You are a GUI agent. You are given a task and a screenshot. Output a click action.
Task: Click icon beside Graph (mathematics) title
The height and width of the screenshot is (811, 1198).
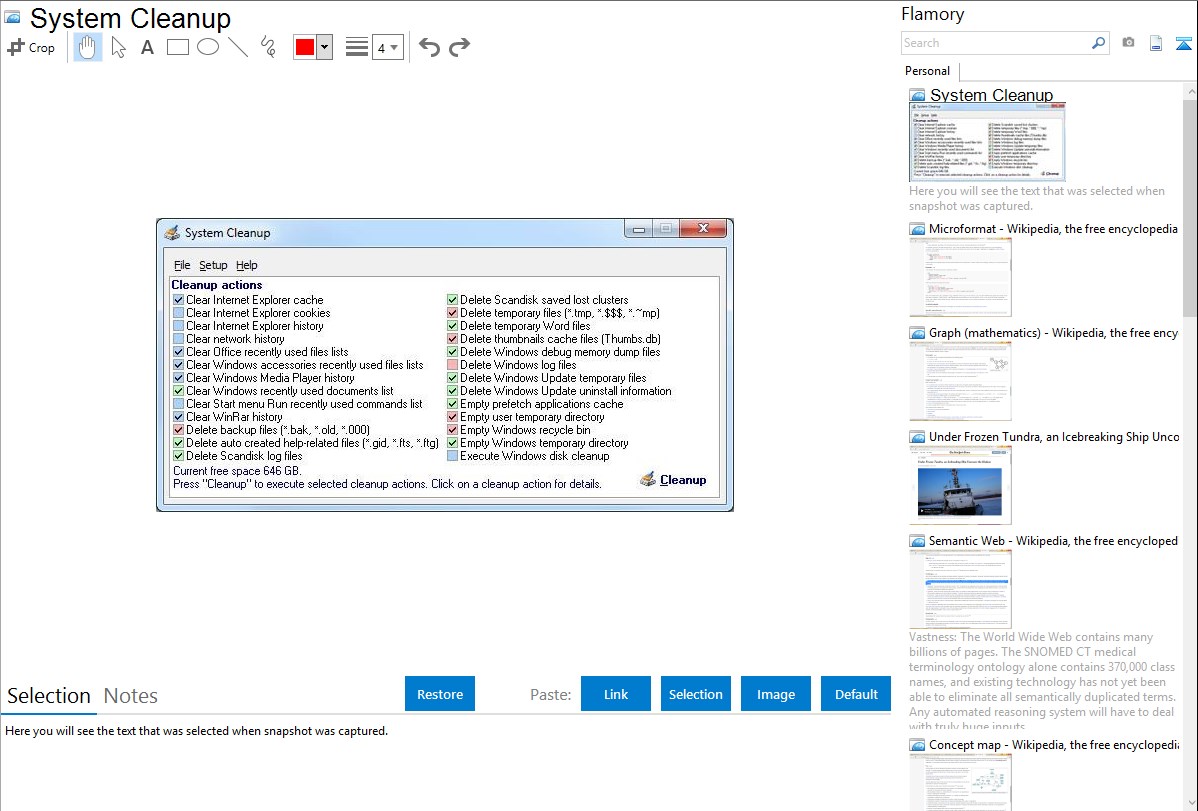pos(917,333)
